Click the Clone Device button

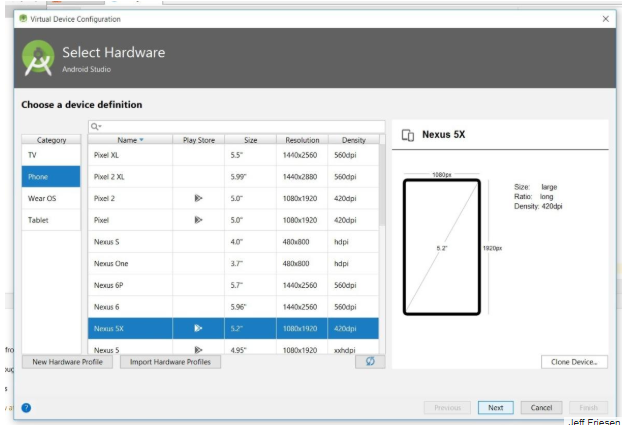[574, 362]
